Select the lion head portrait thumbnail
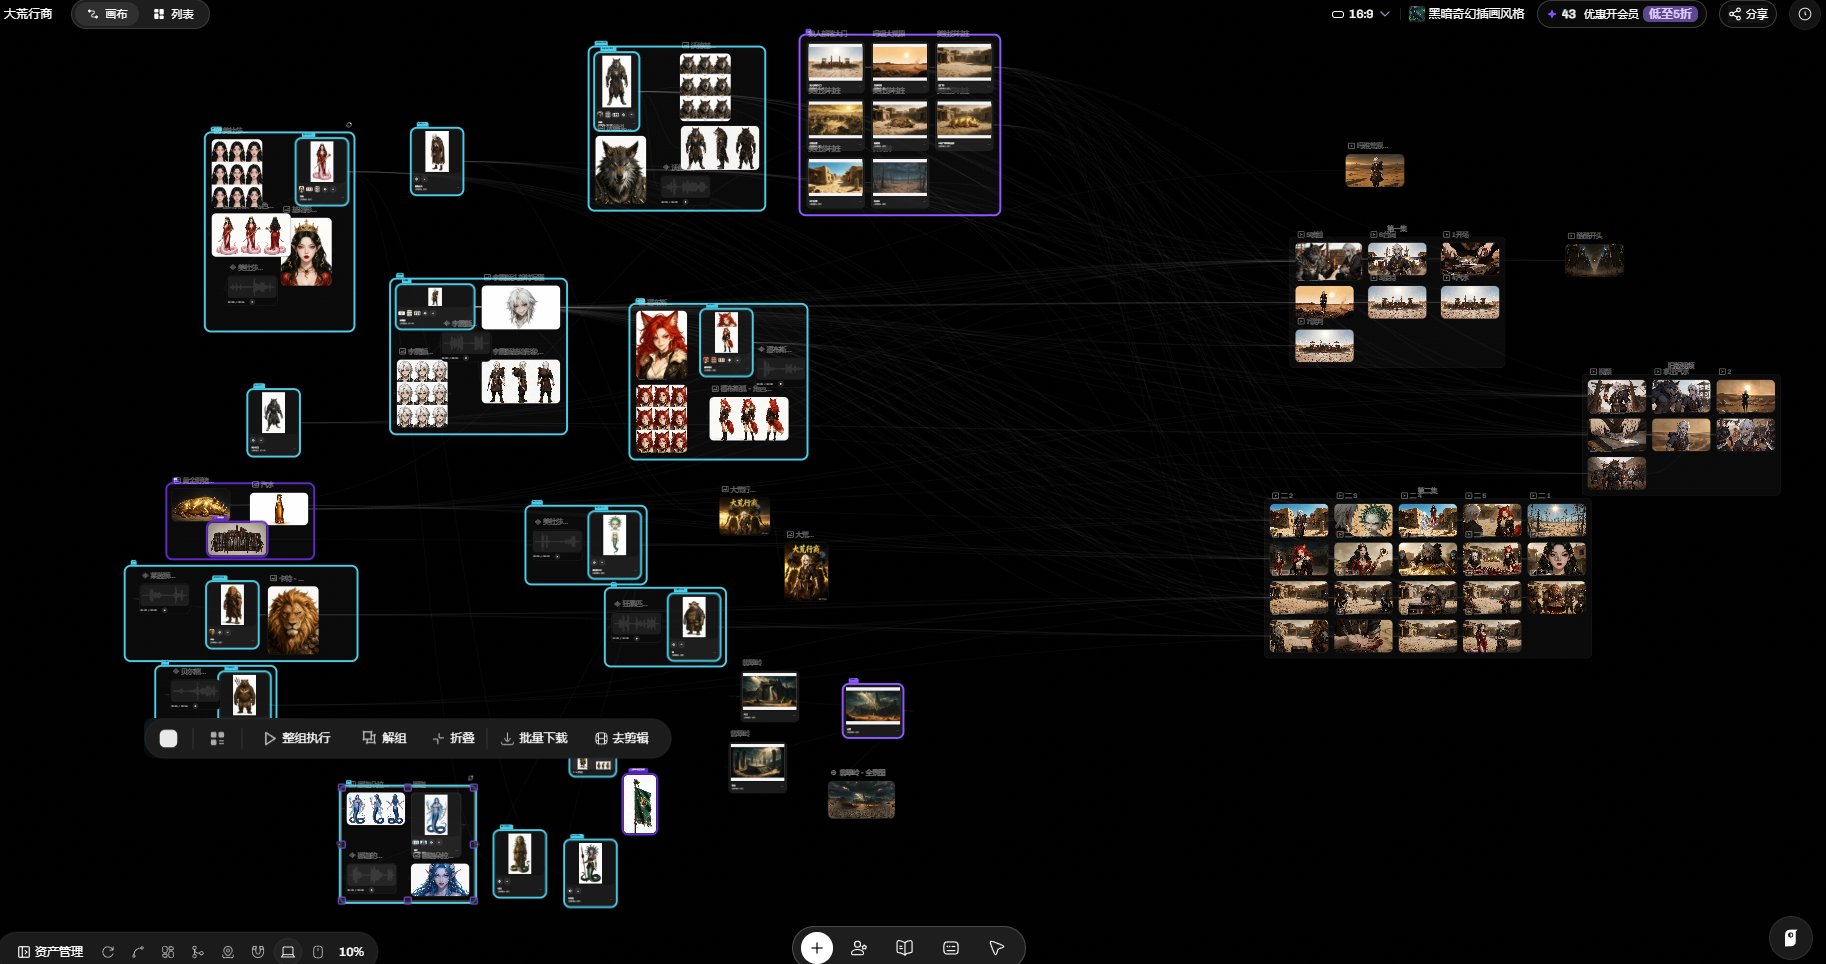This screenshot has width=1826, height=964. pyautogui.click(x=293, y=620)
